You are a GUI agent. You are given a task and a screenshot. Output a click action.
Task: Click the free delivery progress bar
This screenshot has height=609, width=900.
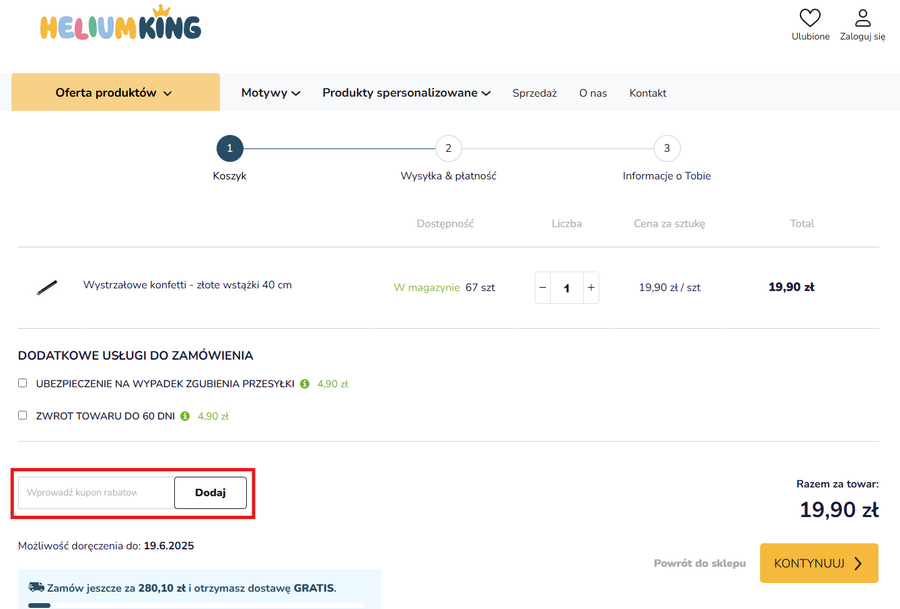195,604
